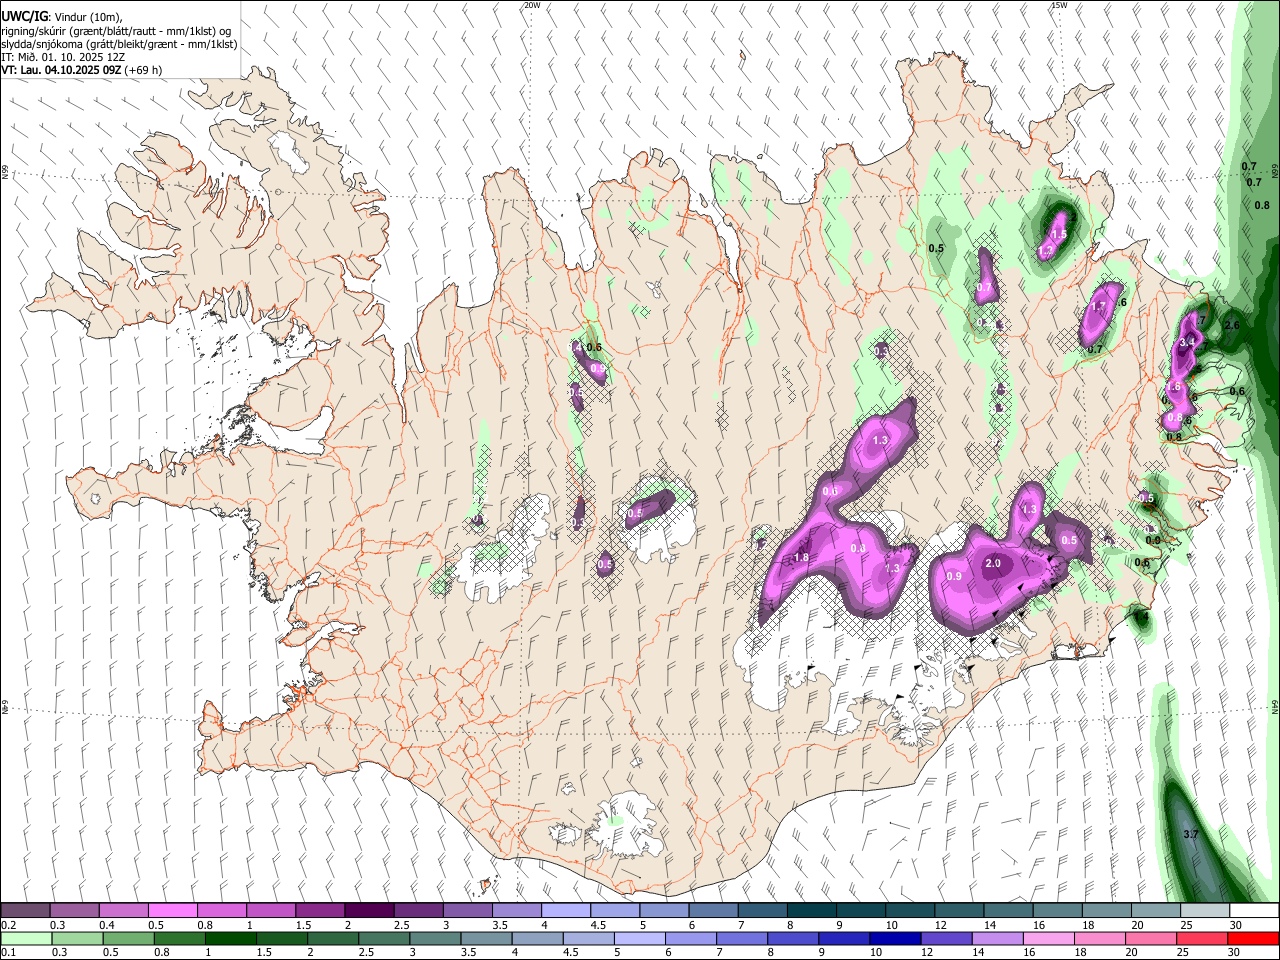The width and height of the screenshot is (1280, 960).
Task: Select the 1.8 snowfall value in the central highlands
Action: [x=801, y=558]
